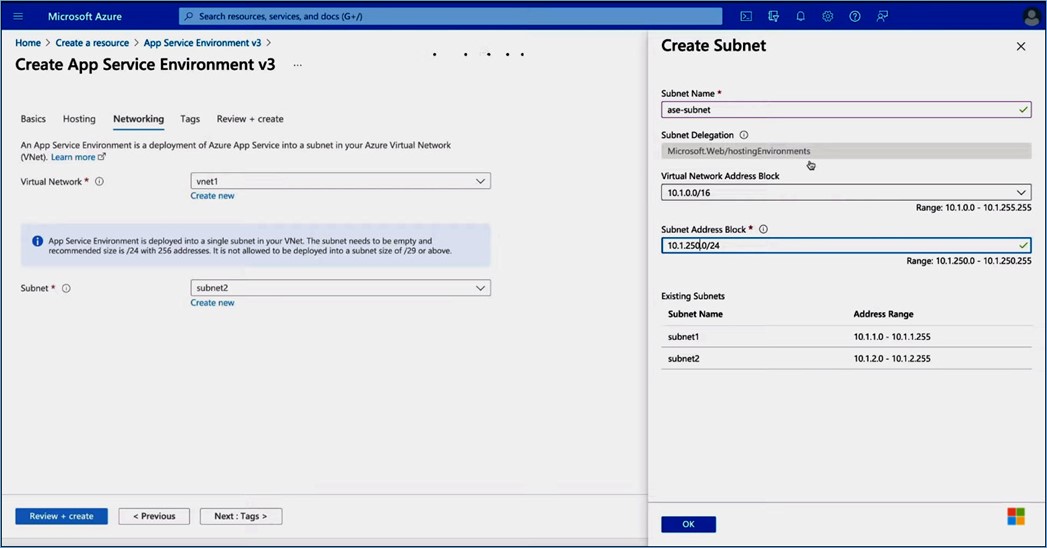
Task: Click into the Subnet Address Block field
Action: (x=846, y=246)
